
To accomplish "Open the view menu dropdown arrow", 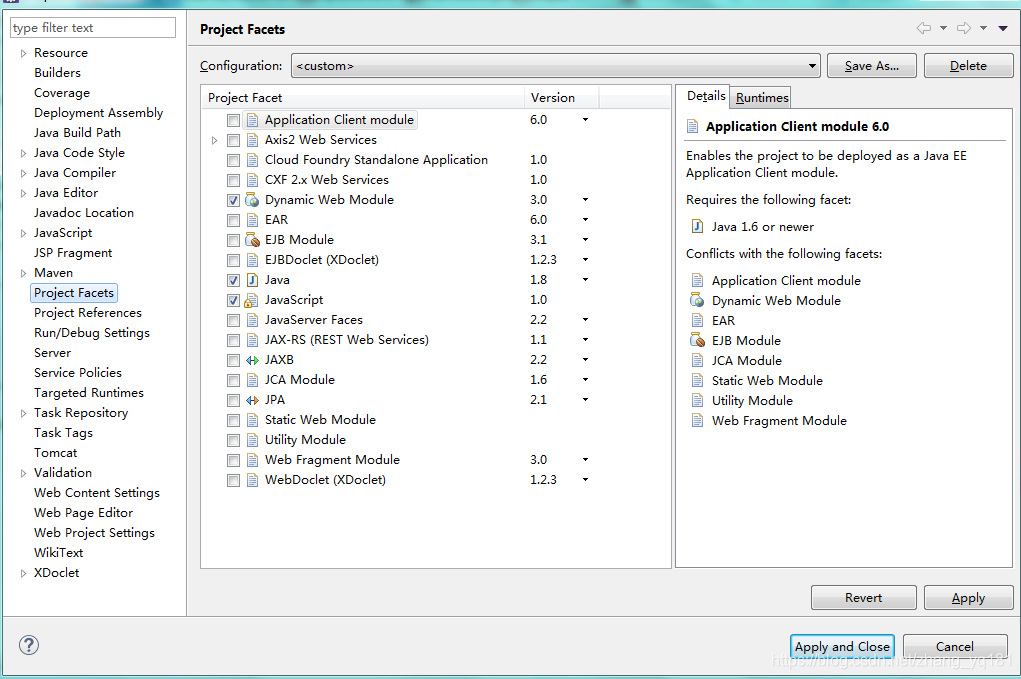I will [1003, 28].
